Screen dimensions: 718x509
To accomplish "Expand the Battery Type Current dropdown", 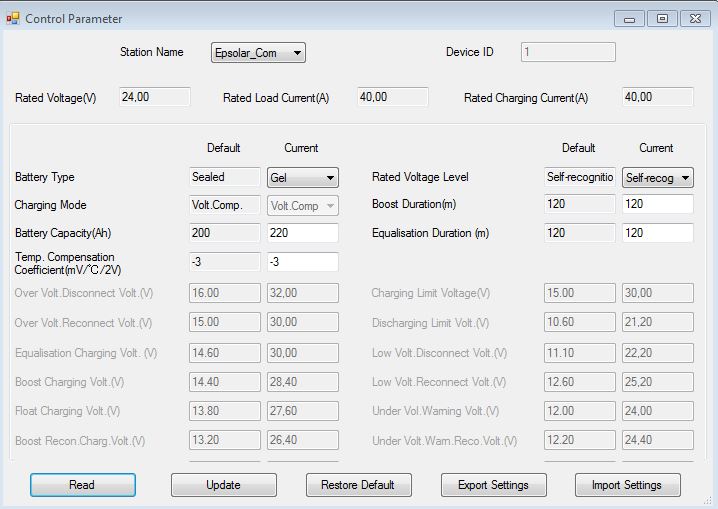I will (x=303, y=177).
